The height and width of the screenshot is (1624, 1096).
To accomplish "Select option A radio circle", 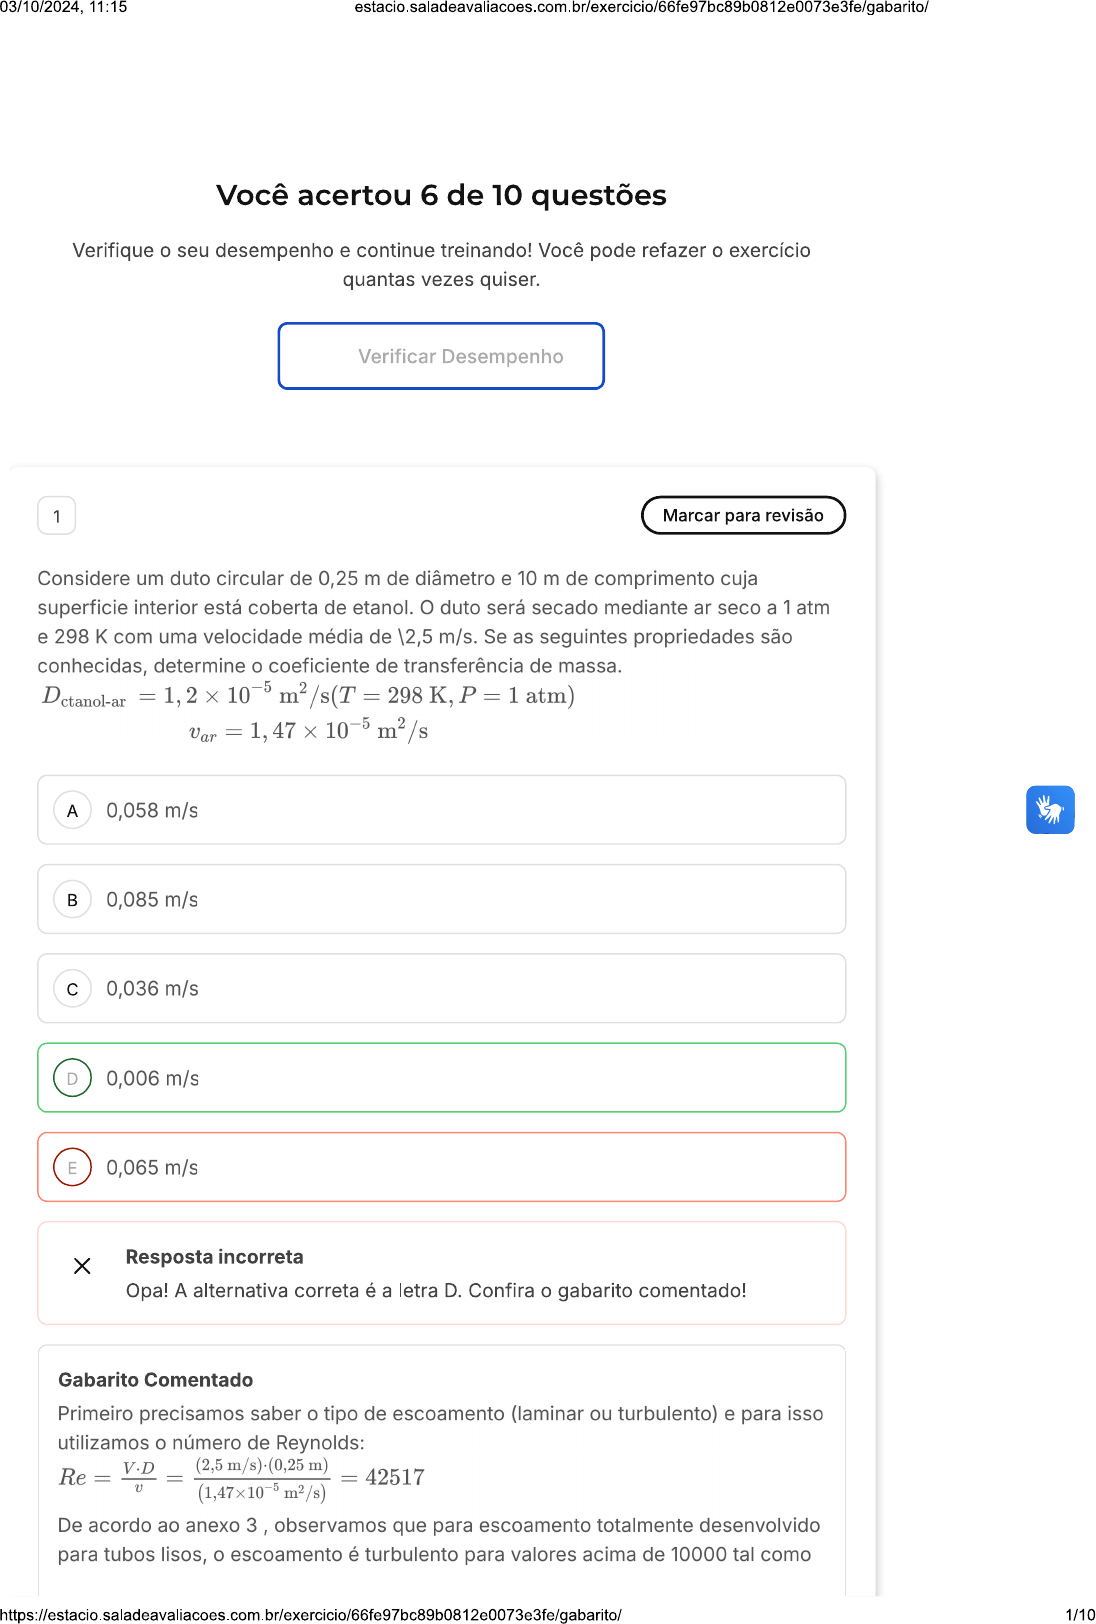I will click(72, 811).
